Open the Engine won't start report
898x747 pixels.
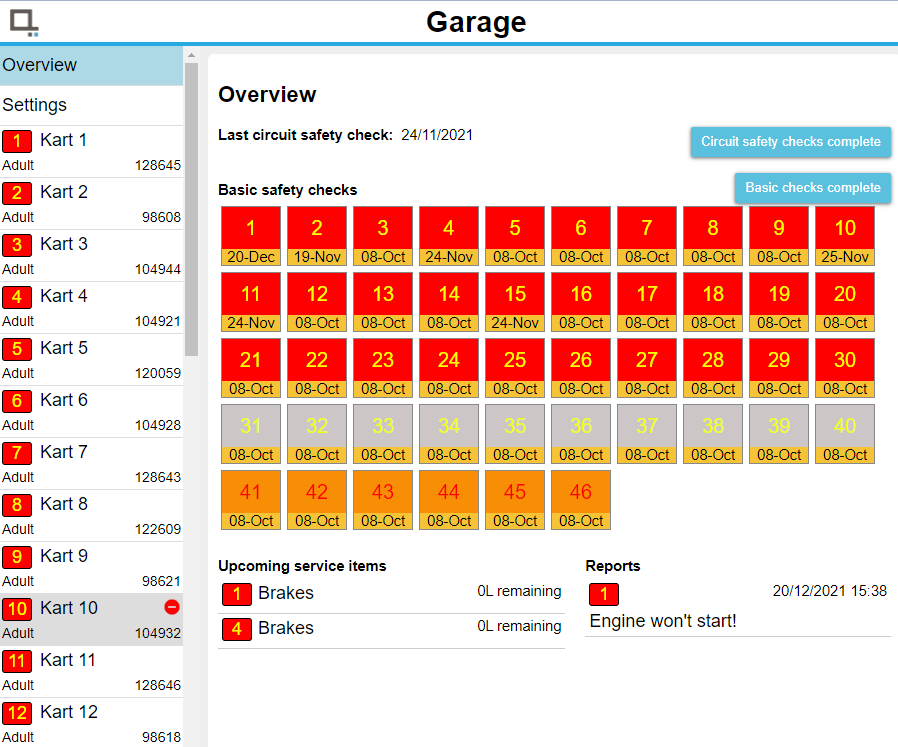click(x=738, y=608)
